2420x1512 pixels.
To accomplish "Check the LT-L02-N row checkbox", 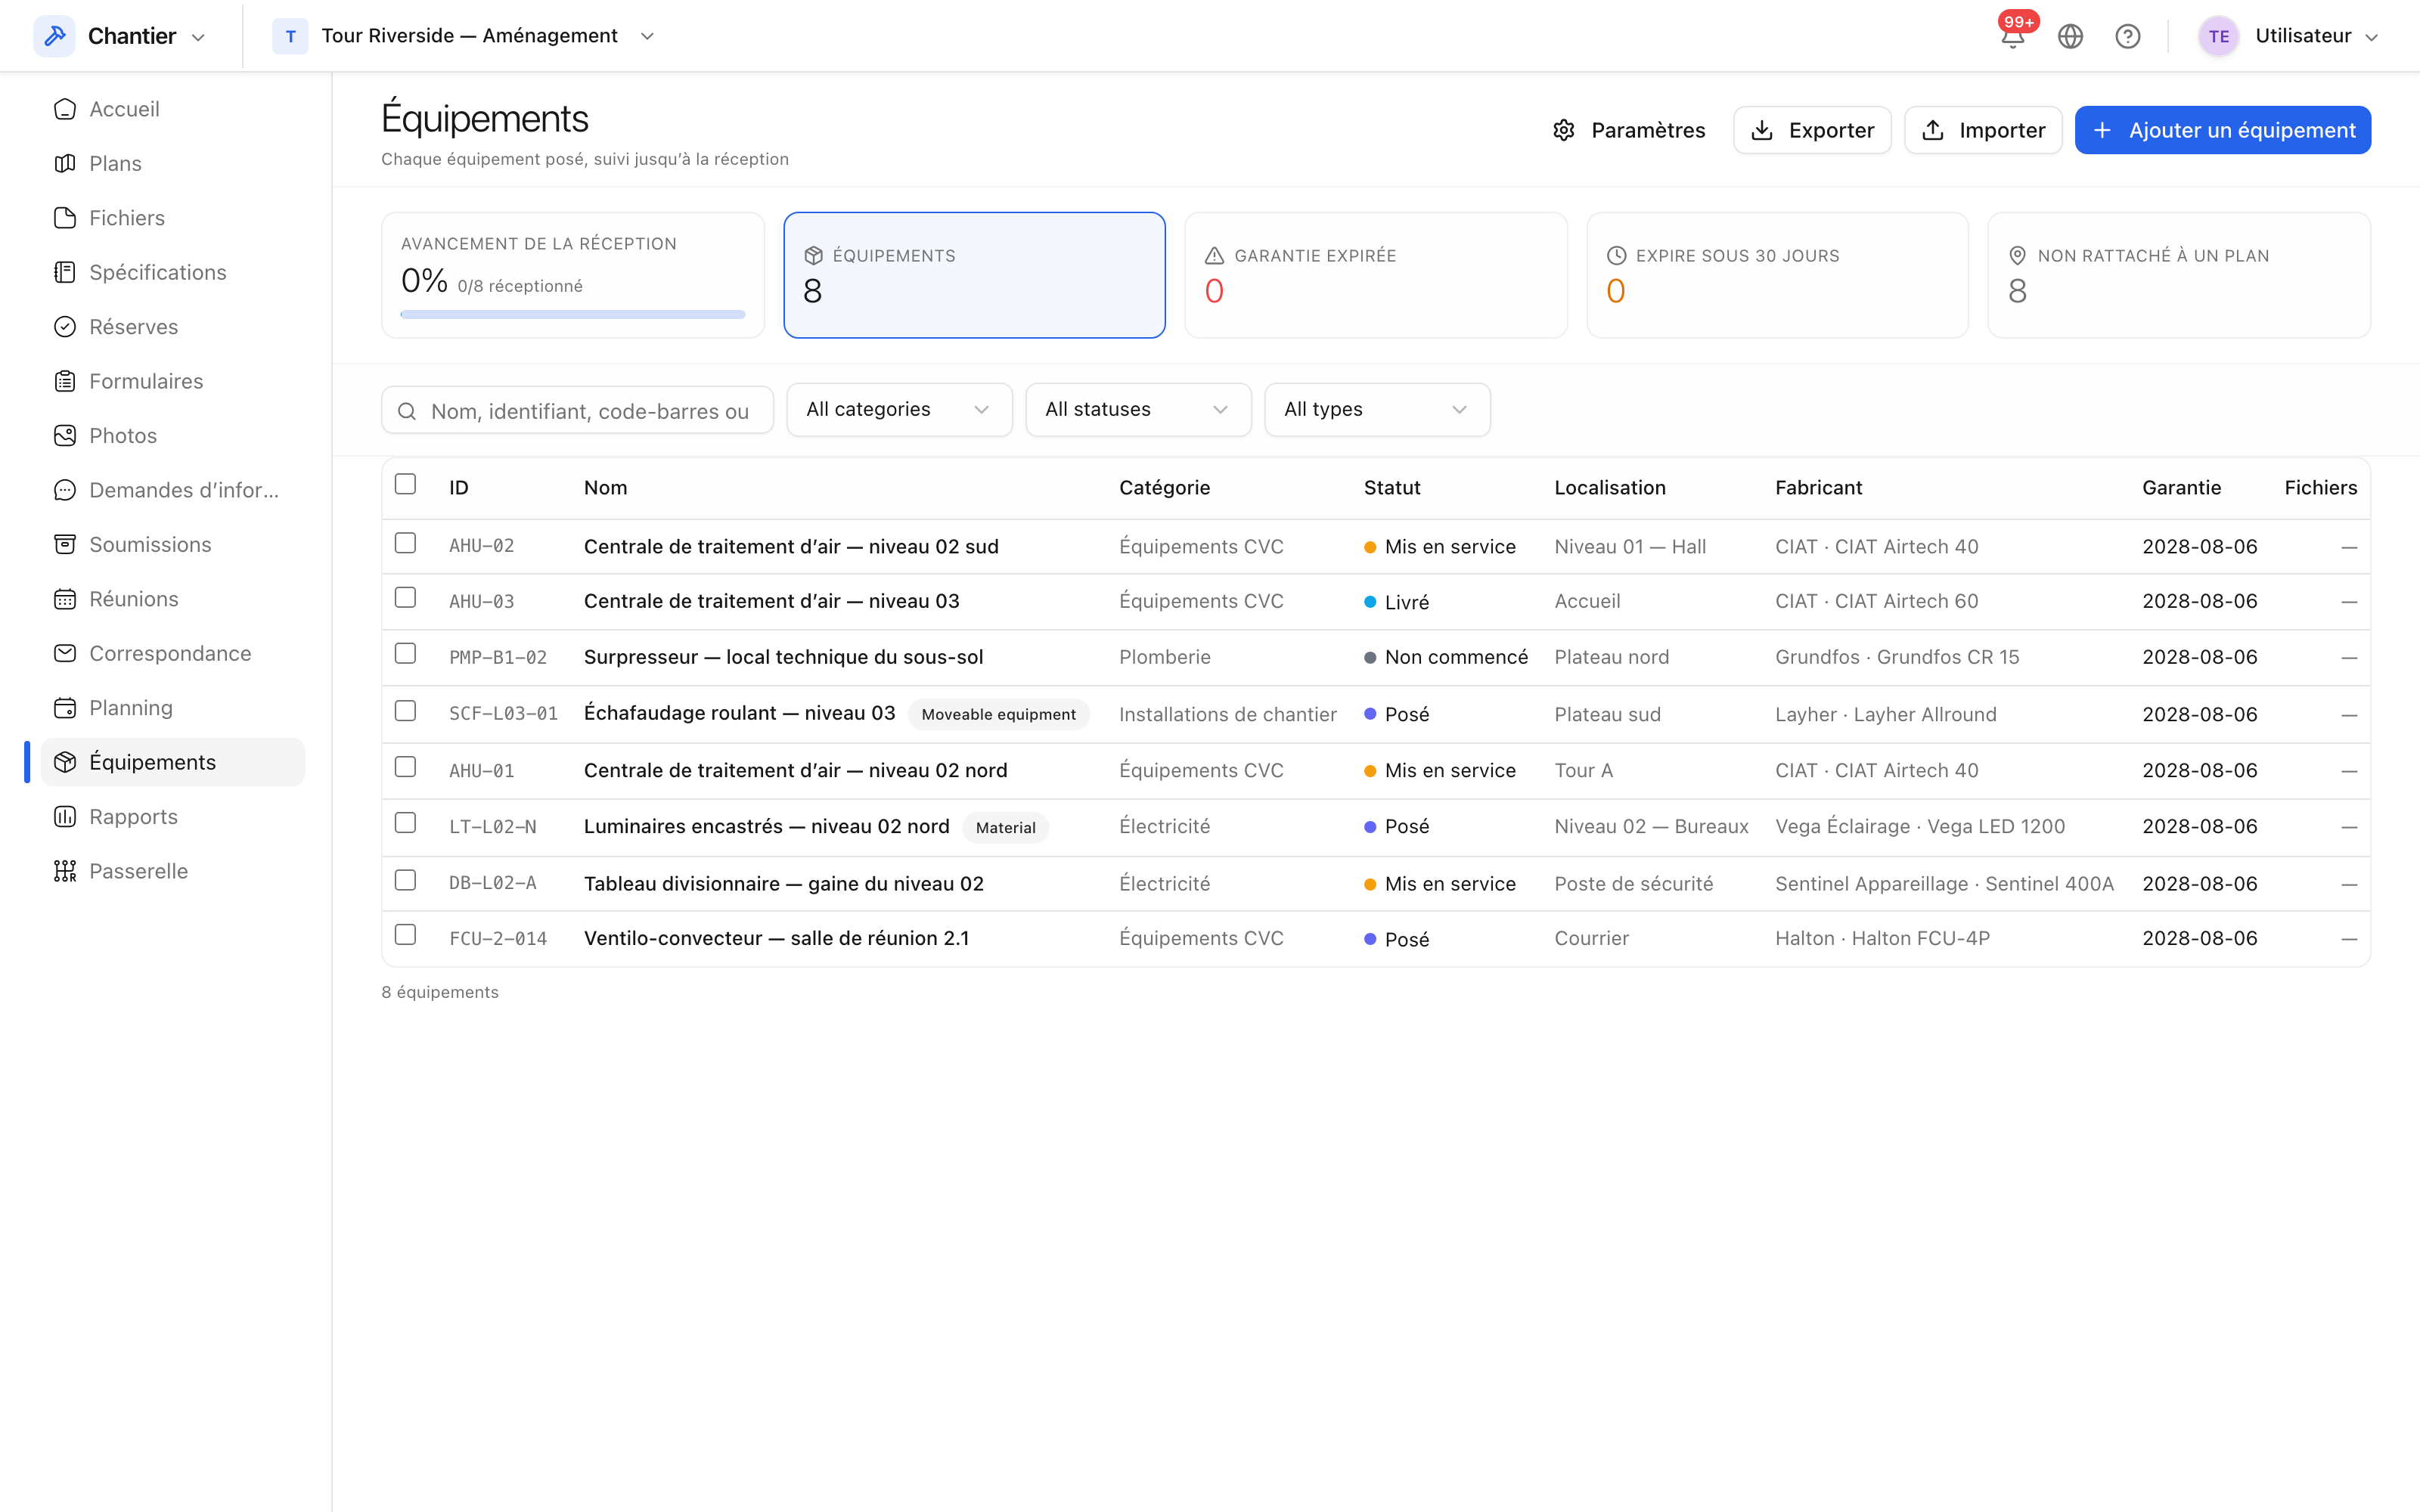I will coord(405,823).
